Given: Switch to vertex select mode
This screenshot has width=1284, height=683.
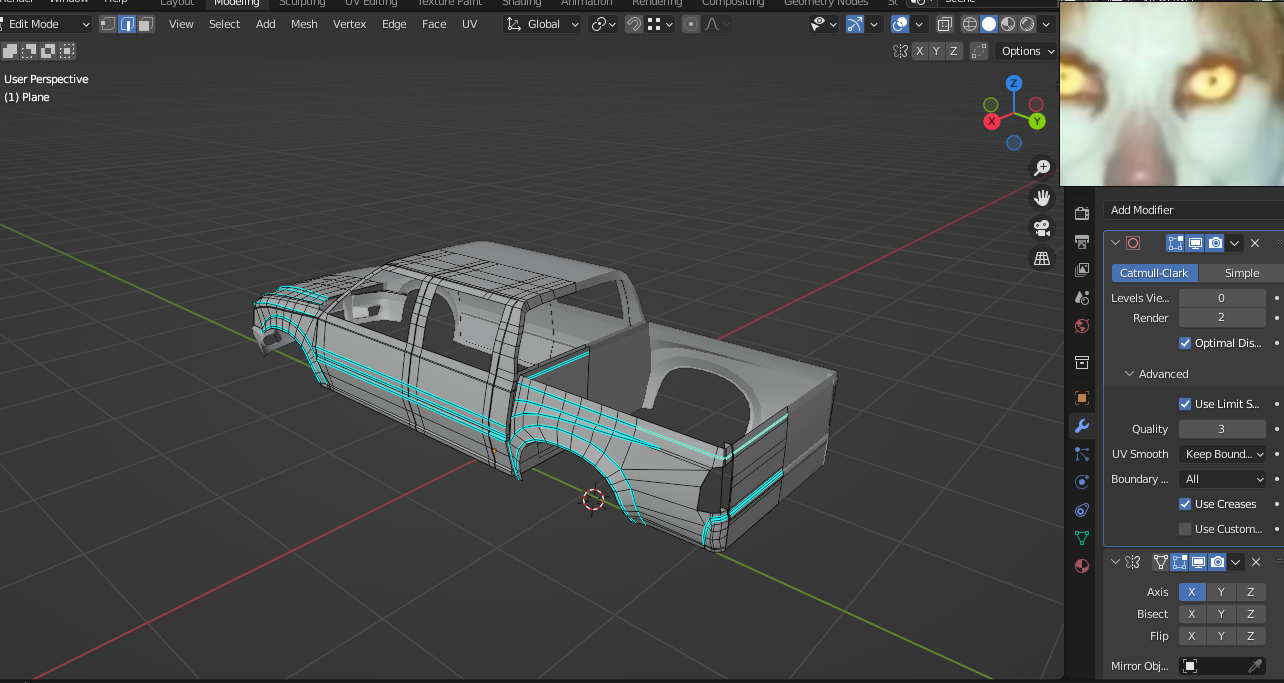Looking at the screenshot, I should pyautogui.click(x=108, y=24).
